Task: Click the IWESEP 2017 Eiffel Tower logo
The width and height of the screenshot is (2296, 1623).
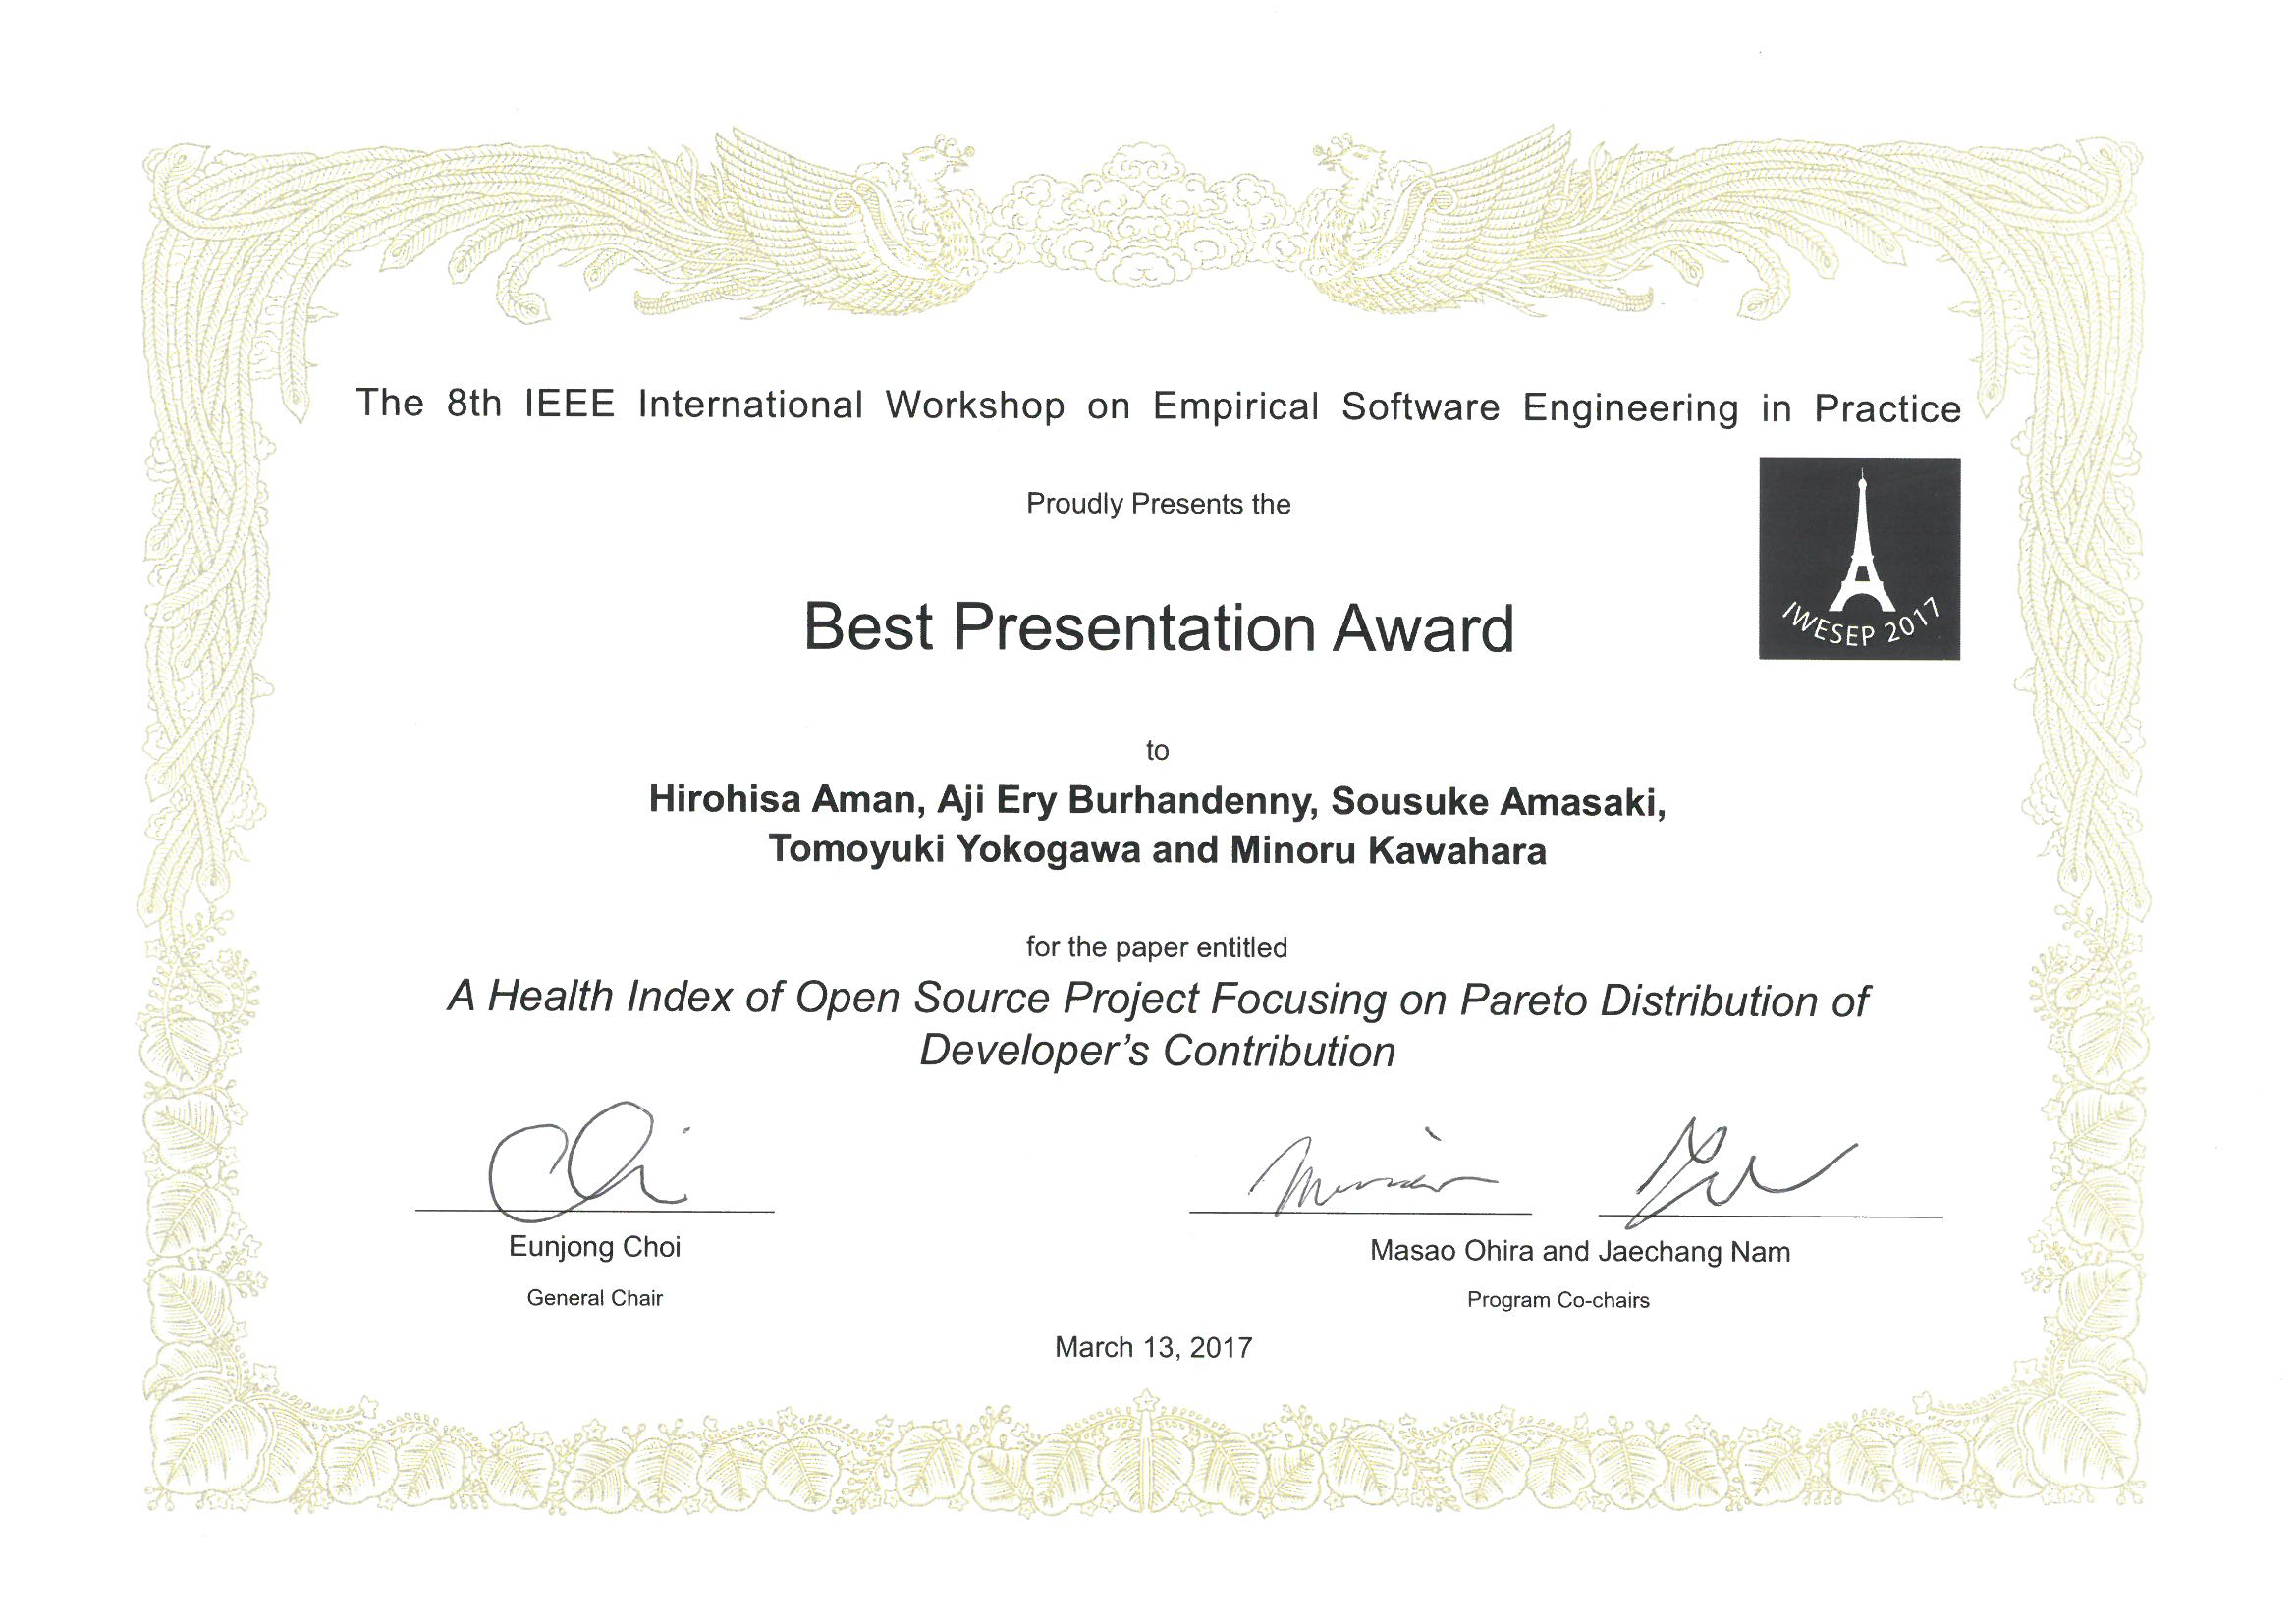Action: click(x=1859, y=558)
